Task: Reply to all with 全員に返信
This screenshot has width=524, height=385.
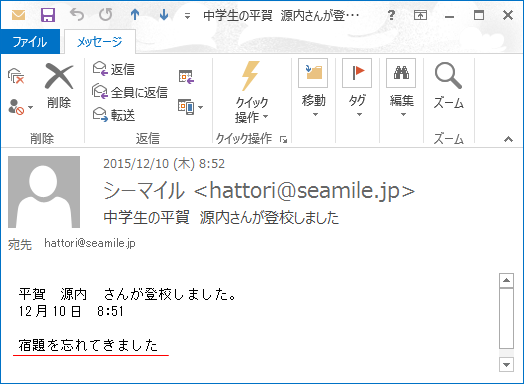Action: 130,92
